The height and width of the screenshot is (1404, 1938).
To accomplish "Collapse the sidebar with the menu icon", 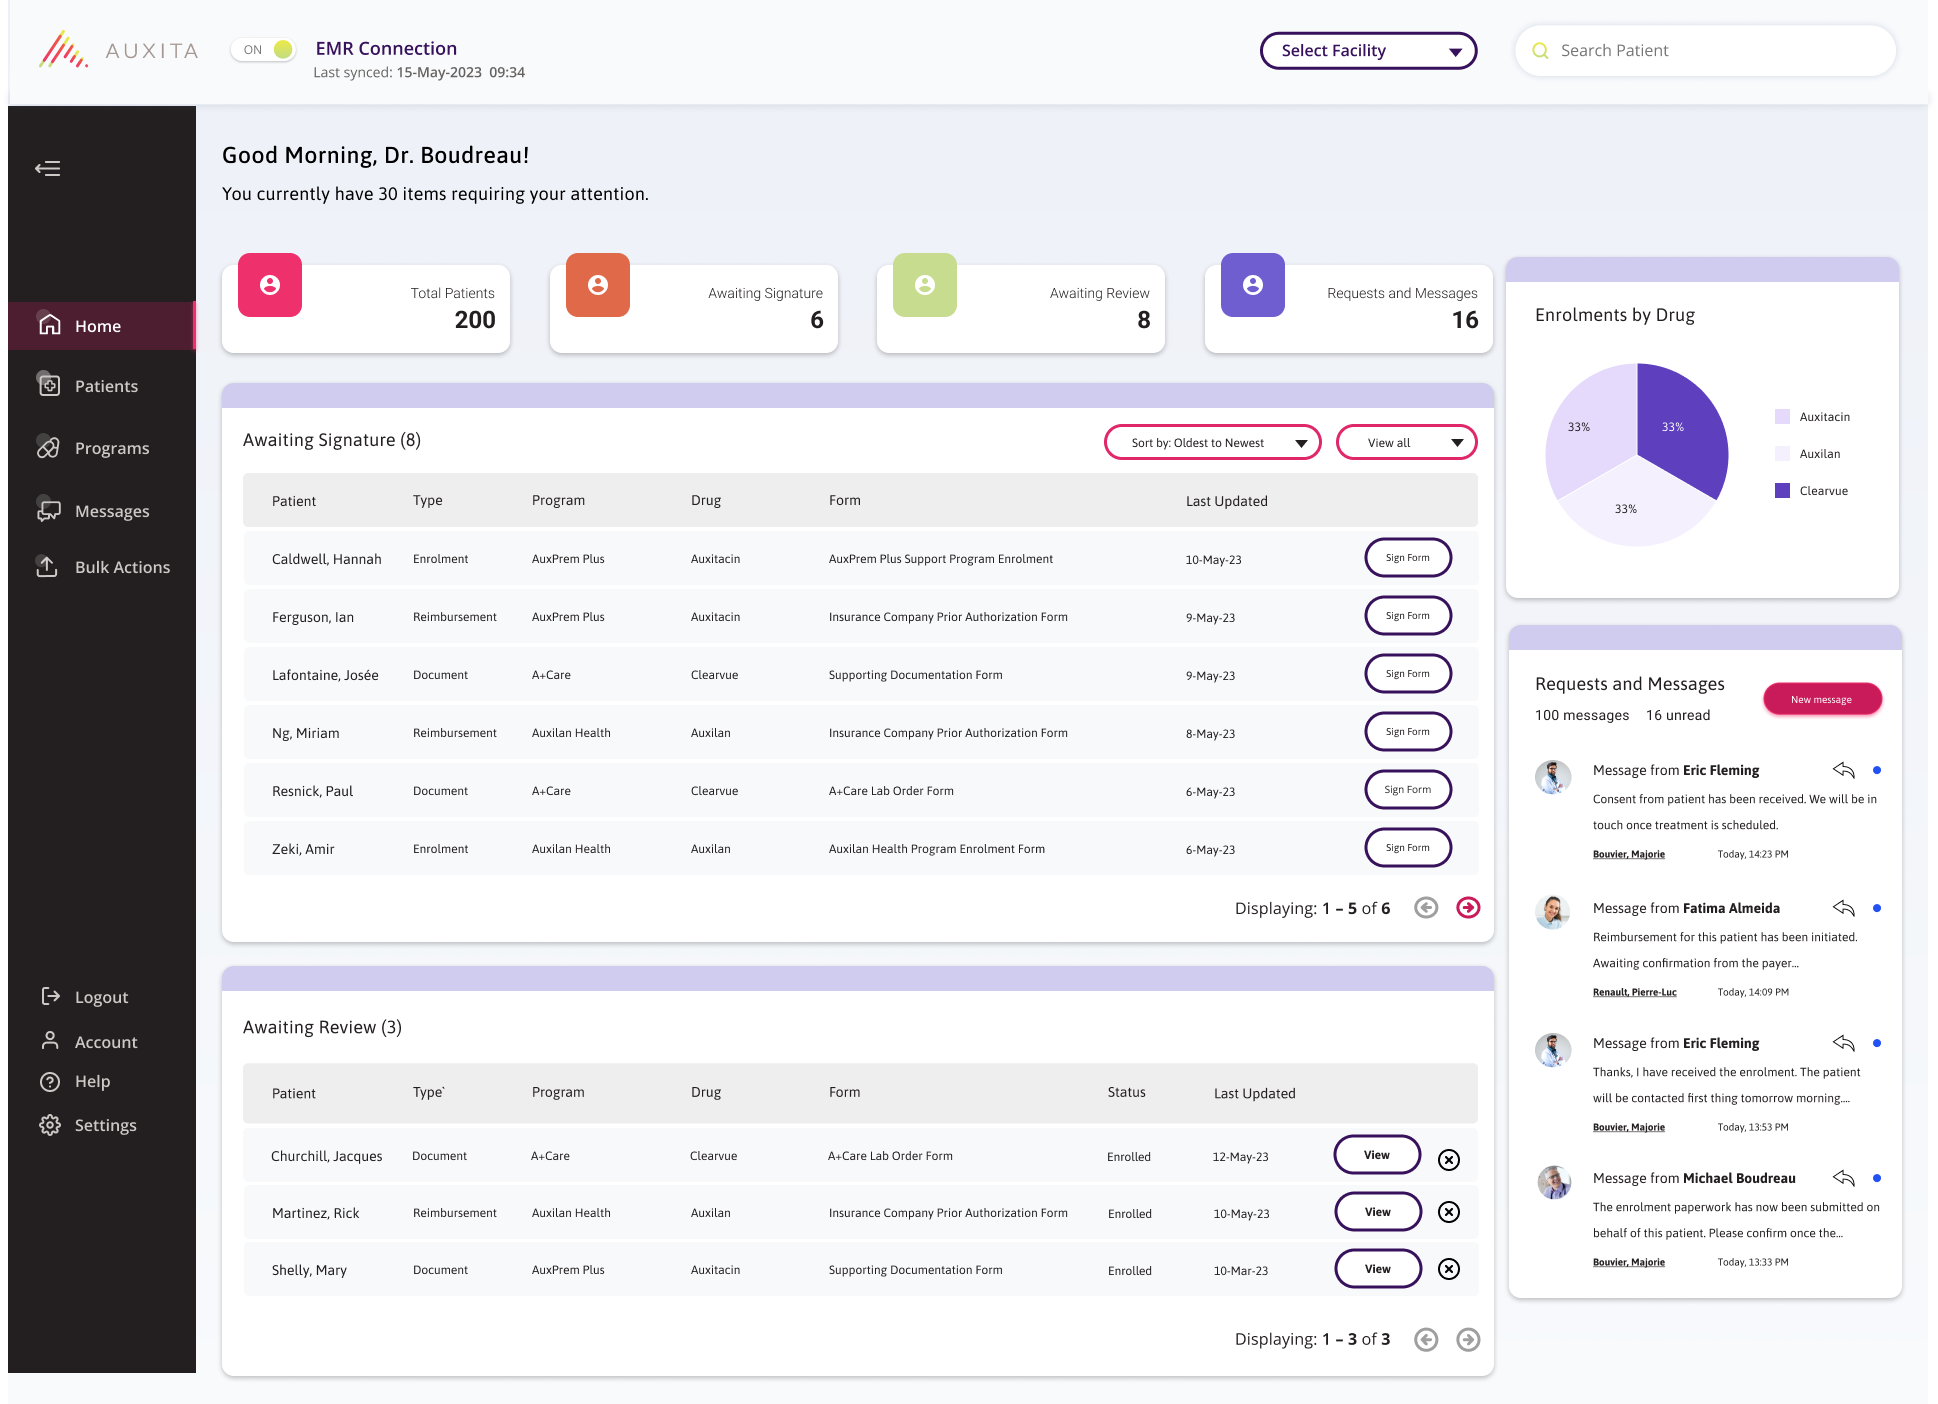I will pyautogui.click(x=48, y=168).
